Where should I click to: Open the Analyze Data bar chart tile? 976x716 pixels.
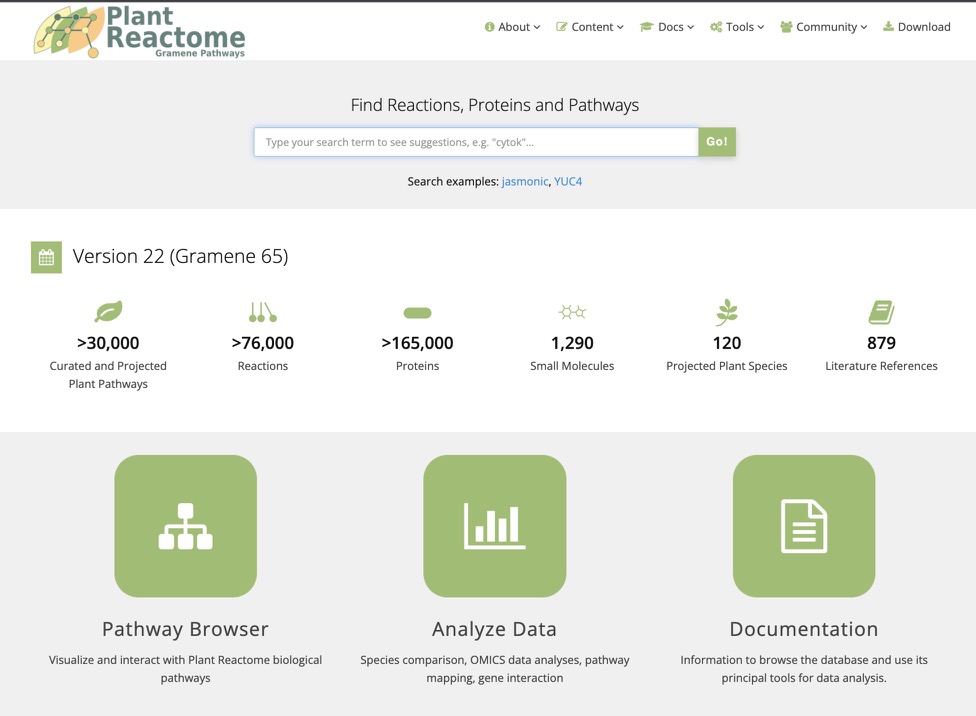click(495, 526)
